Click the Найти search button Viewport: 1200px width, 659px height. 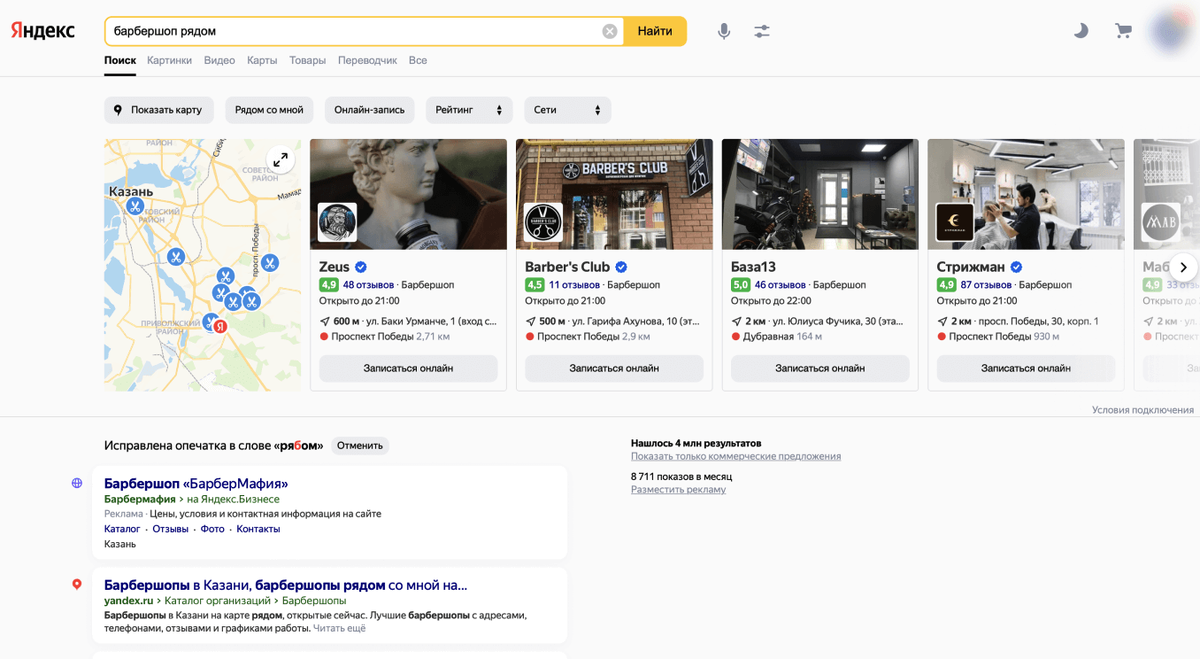pos(655,31)
